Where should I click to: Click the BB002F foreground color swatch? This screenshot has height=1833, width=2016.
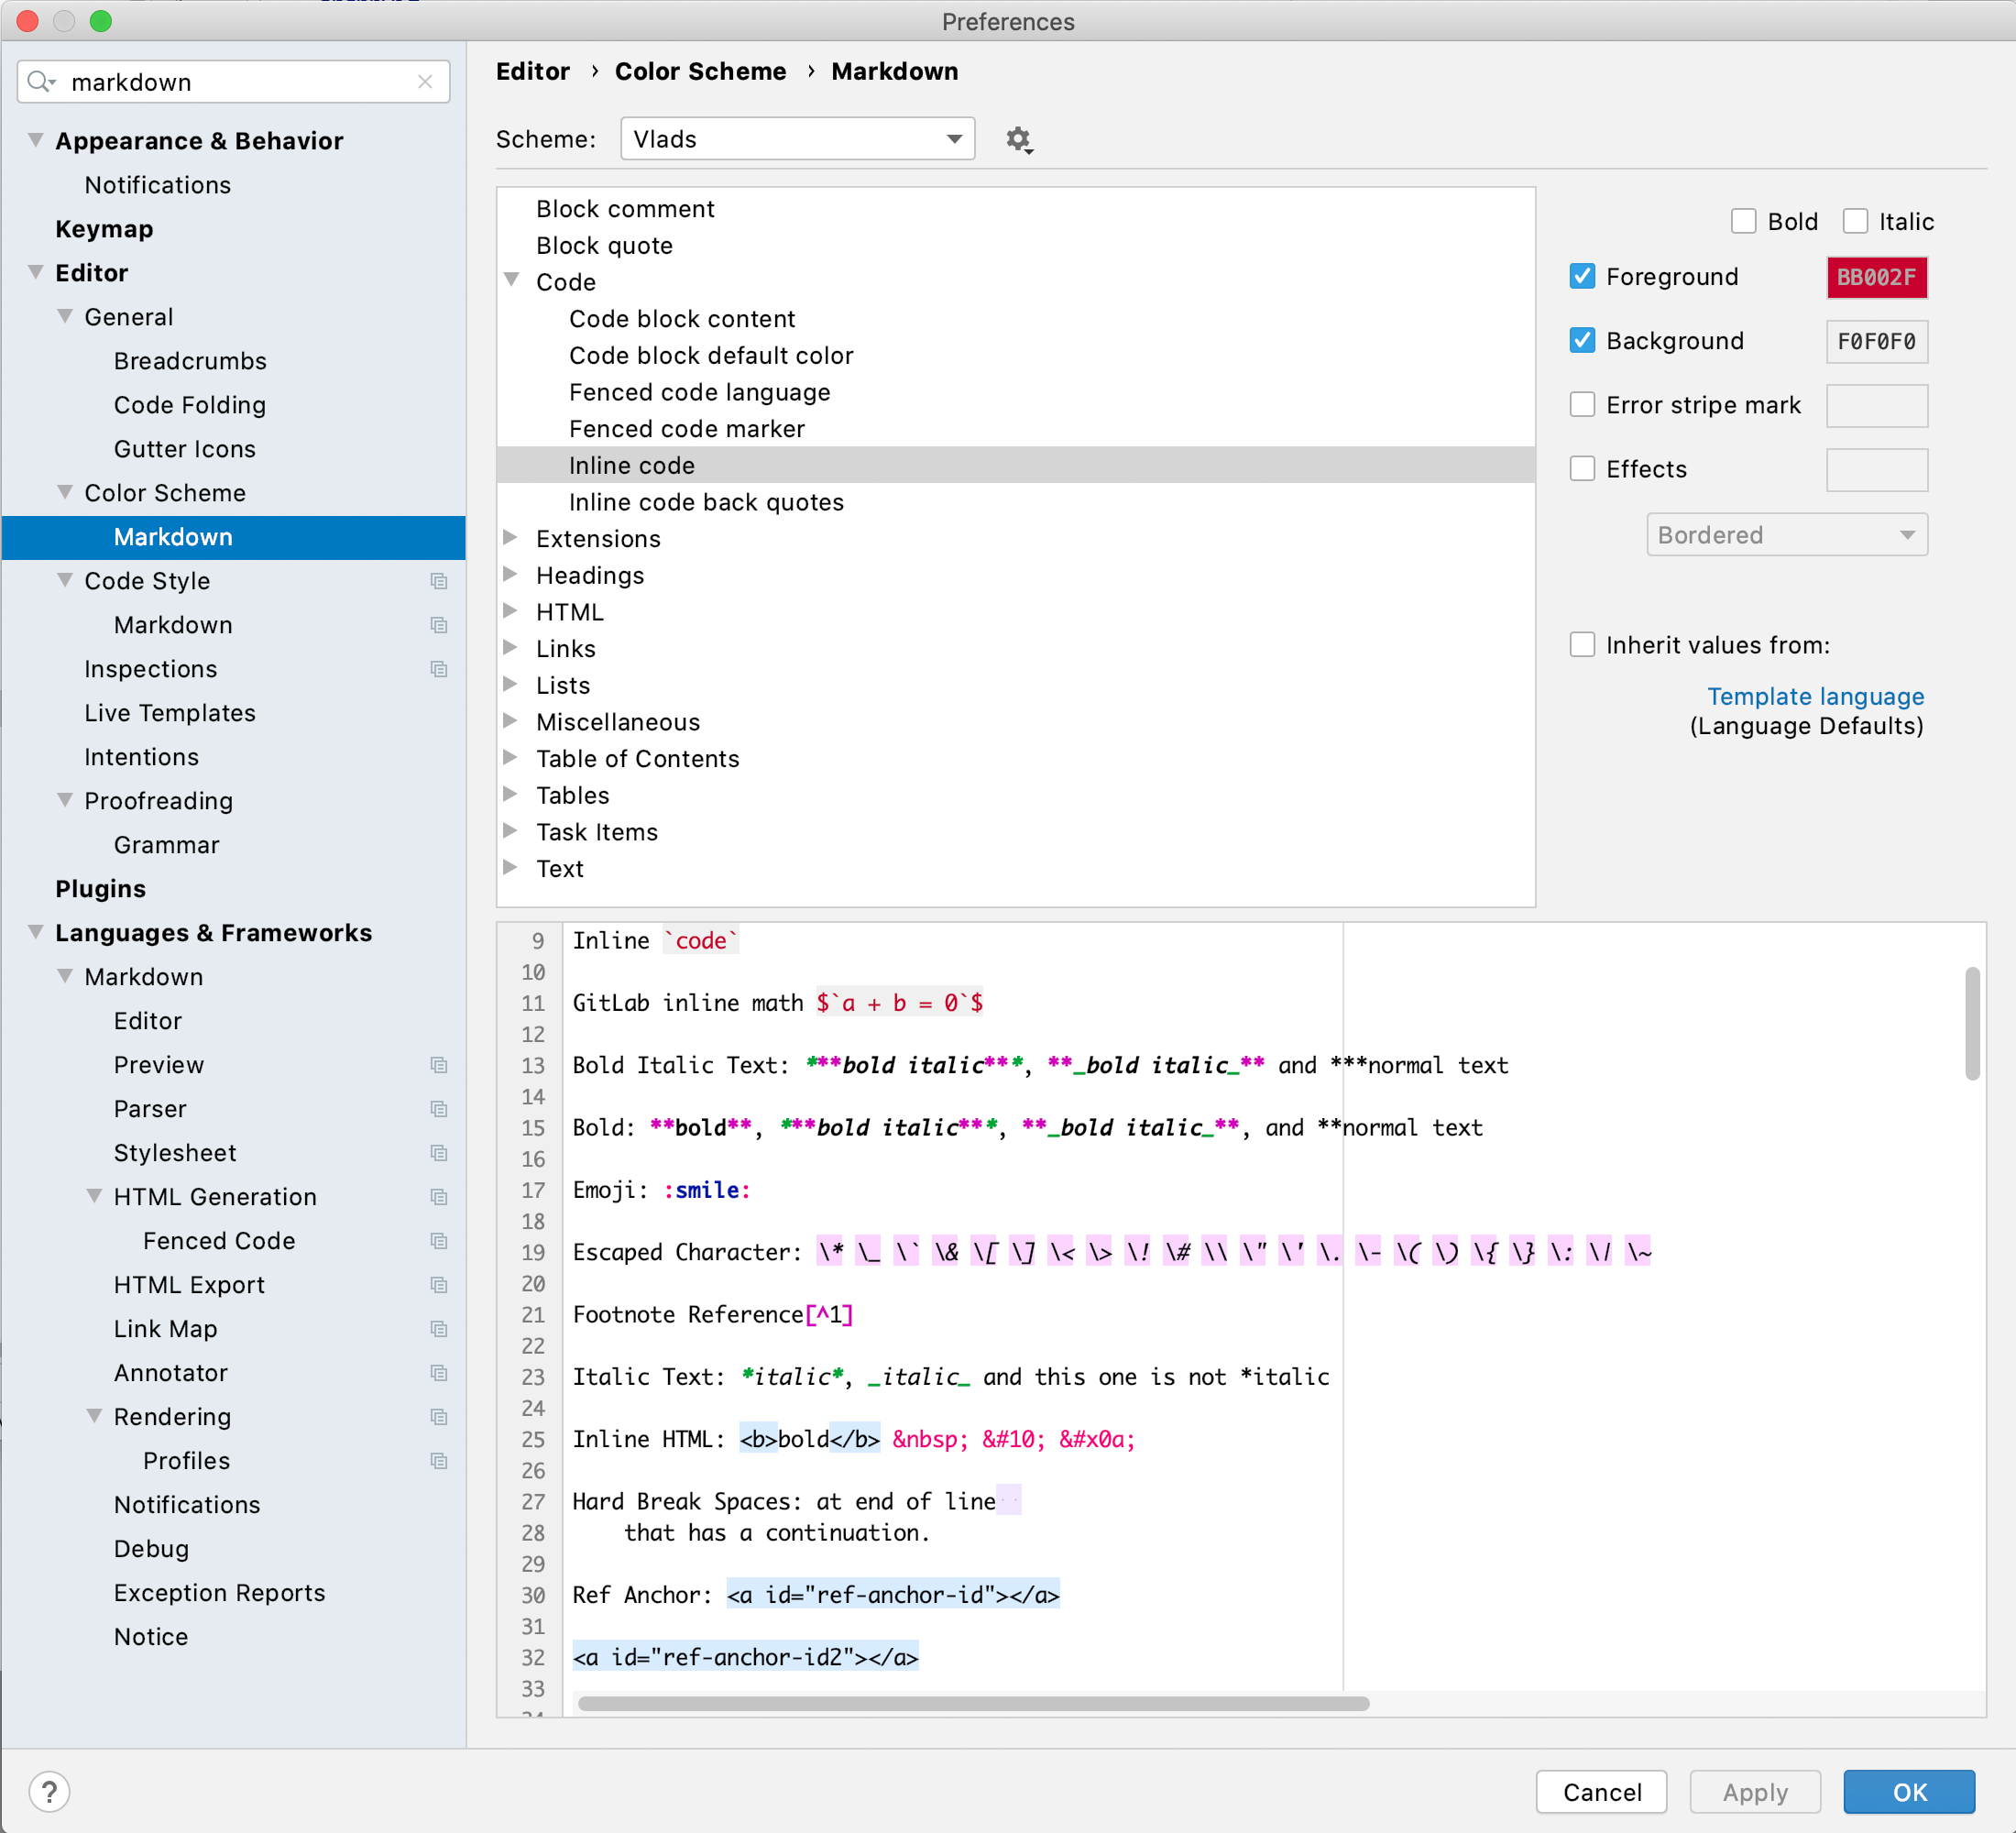click(1876, 277)
